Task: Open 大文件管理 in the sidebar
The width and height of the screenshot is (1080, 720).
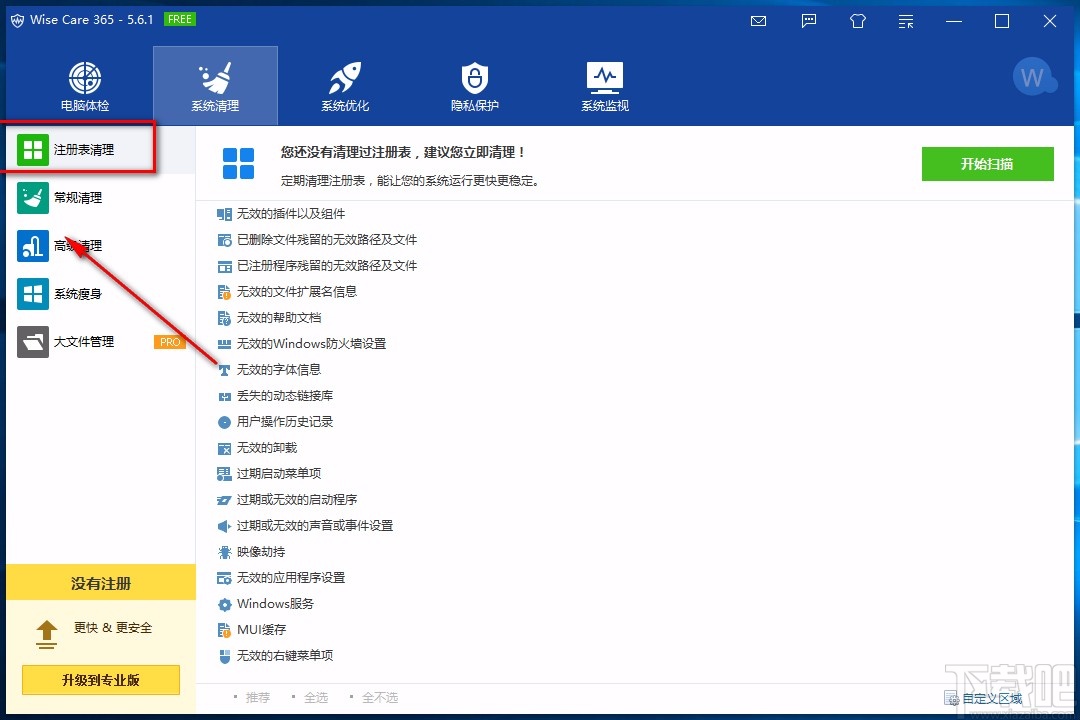Action: [x=101, y=342]
